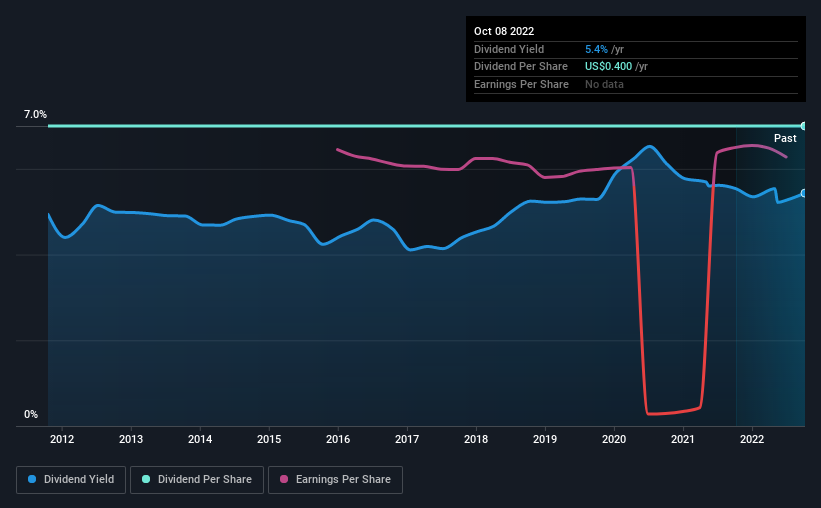Click the 2014 x-axis label

point(200,439)
